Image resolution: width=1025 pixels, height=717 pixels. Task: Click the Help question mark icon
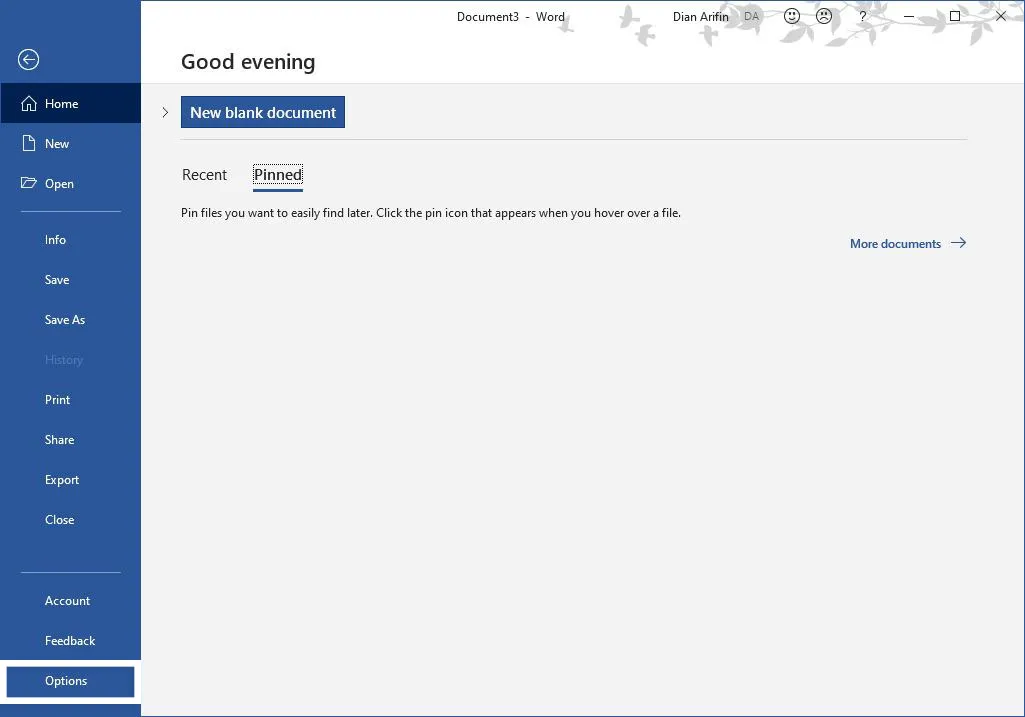pos(862,16)
